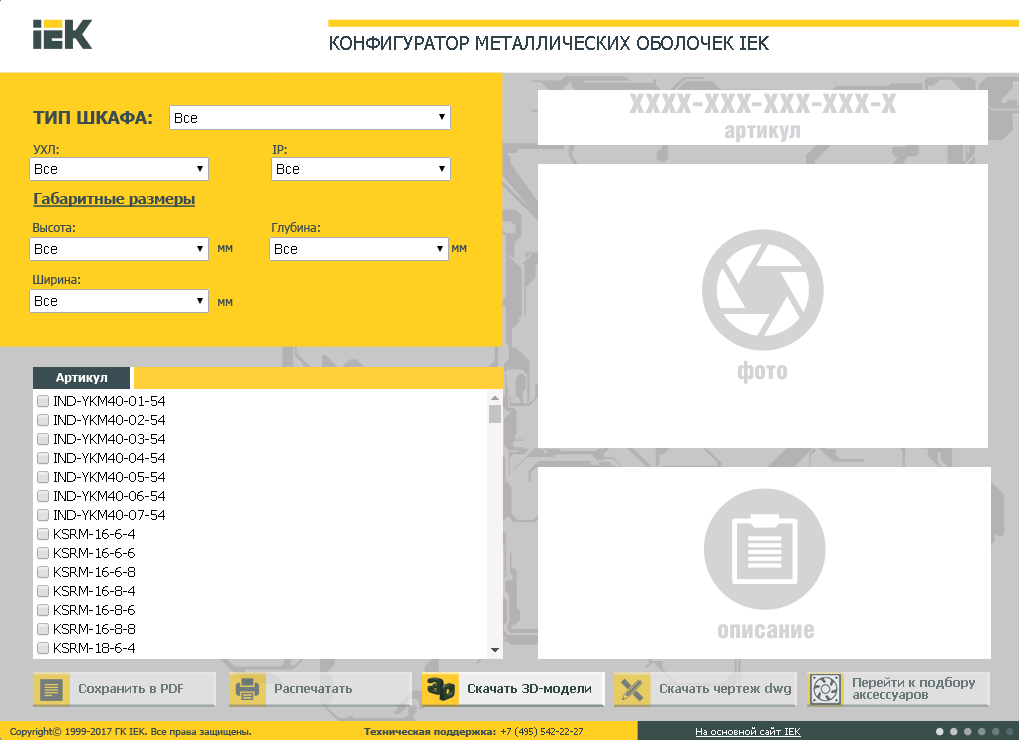Screen dimensions: 1019x740
Task: Click the IEK logo
Action: [x=62, y=34]
